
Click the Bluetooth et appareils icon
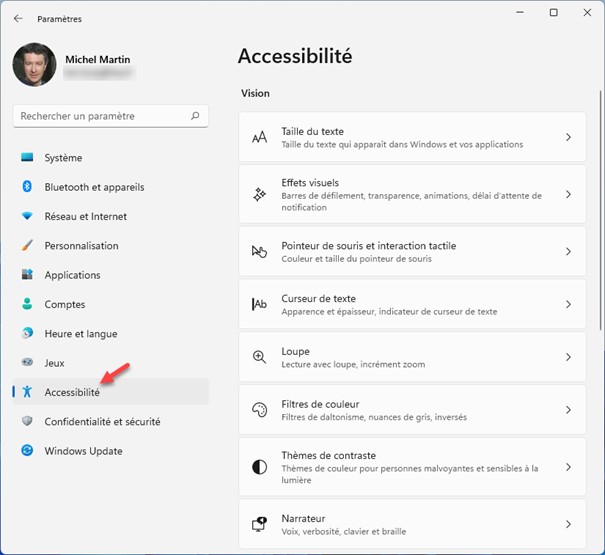pyautogui.click(x=27, y=187)
